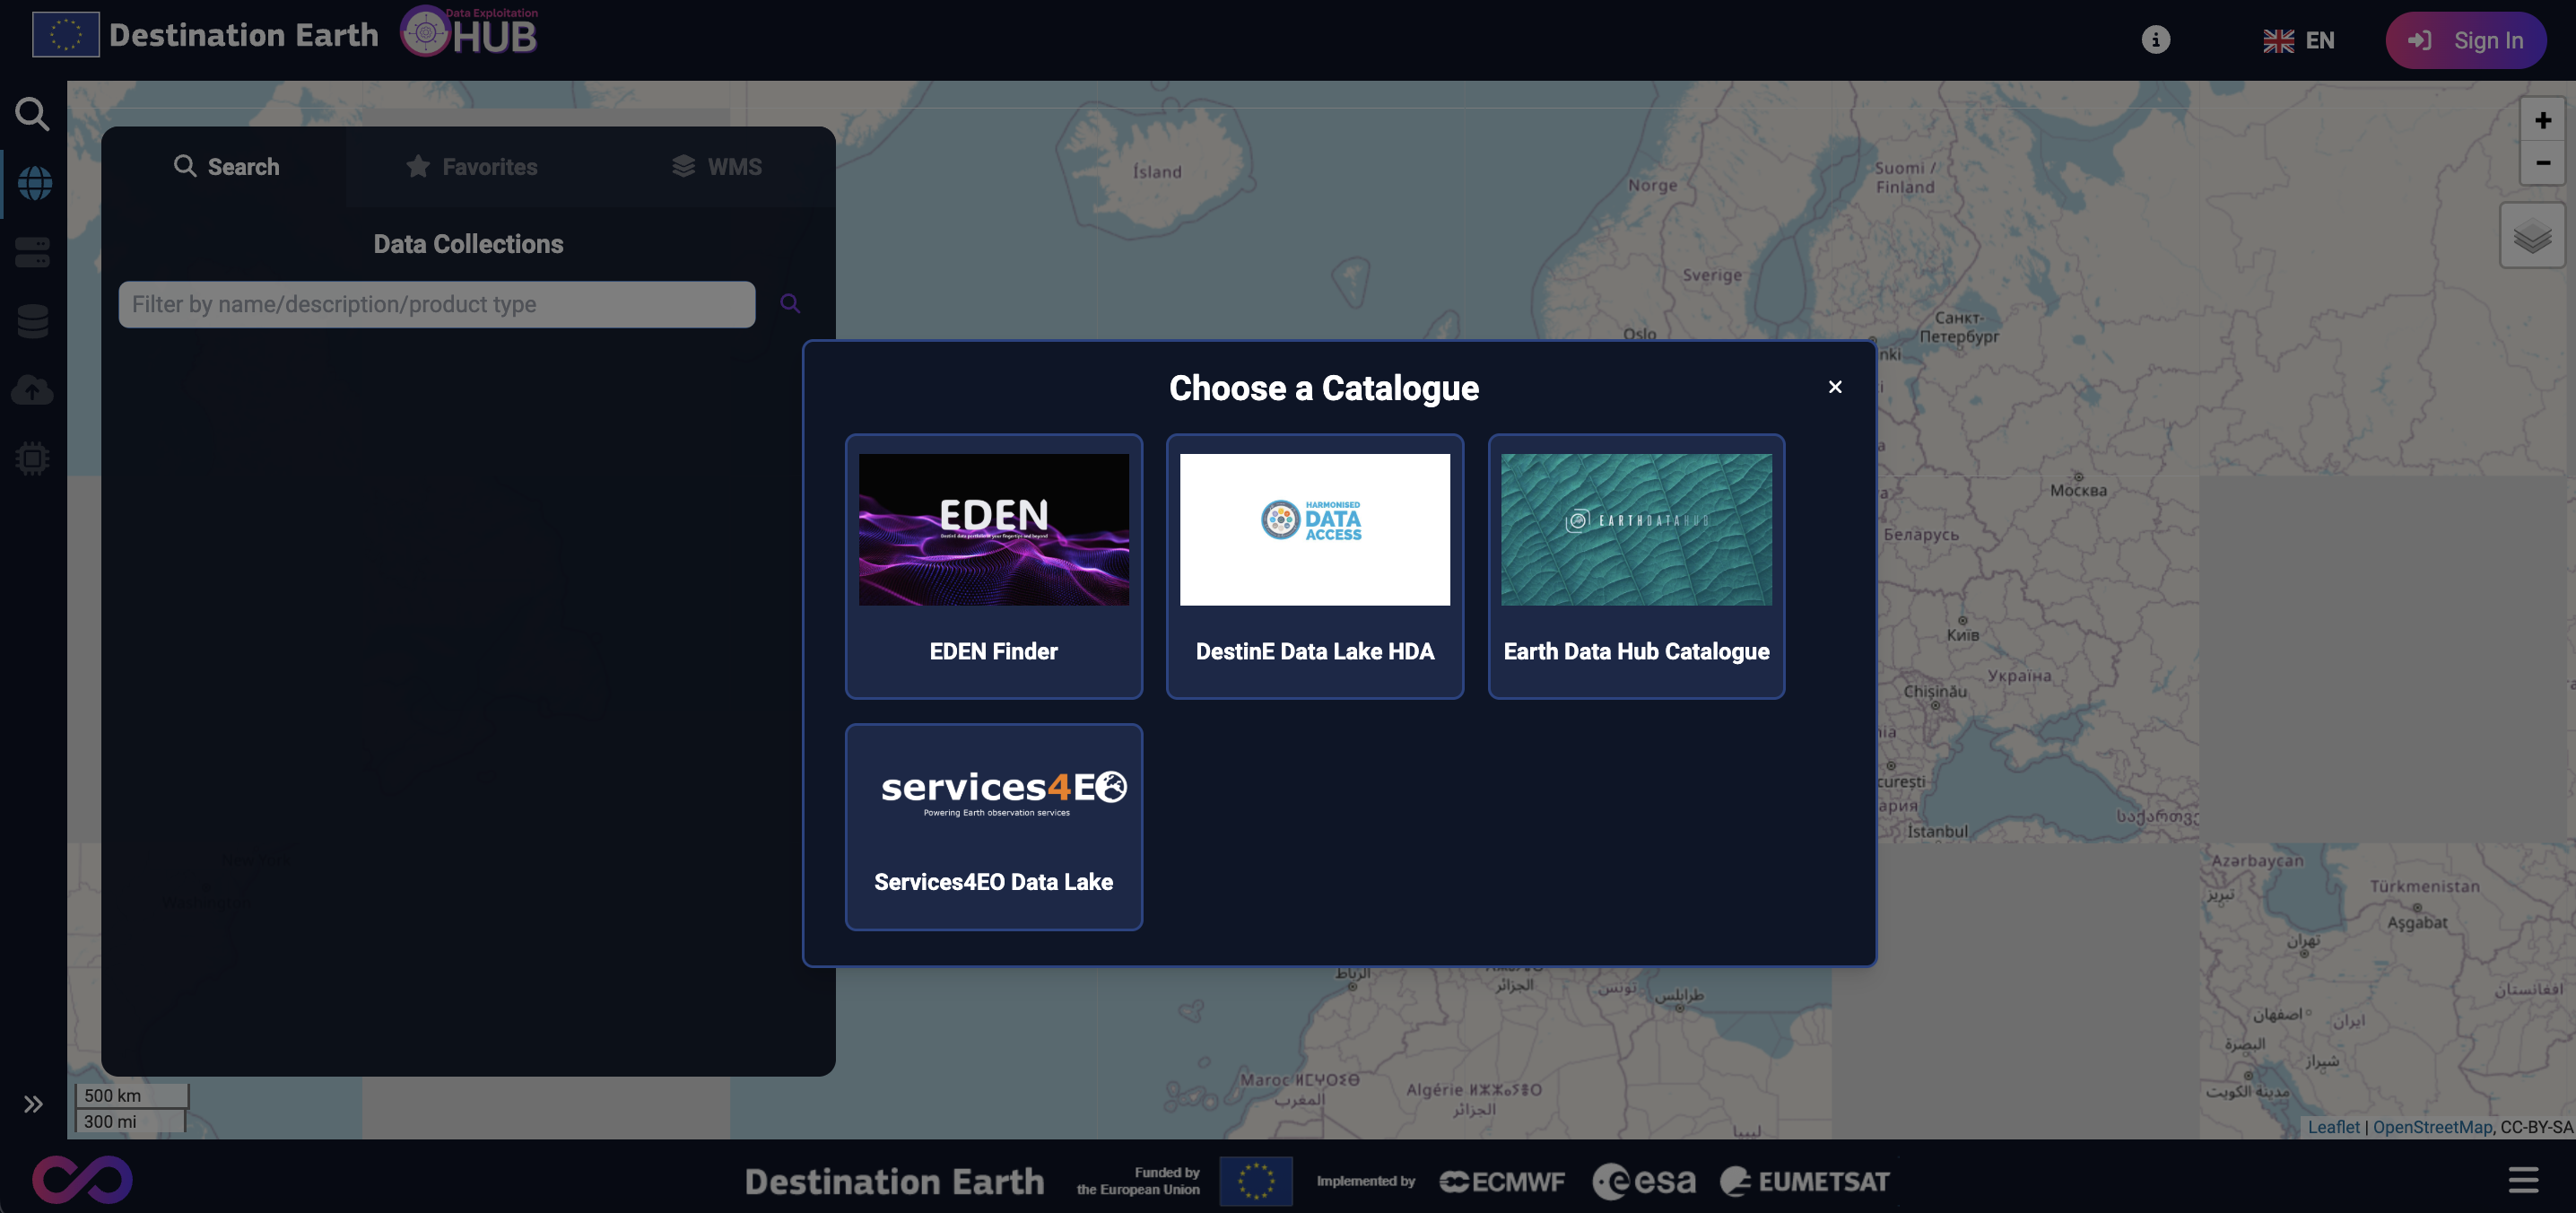This screenshot has height=1213, width=2576.
Task: Click the info icon in top bar
Action: pos(2155,40)
